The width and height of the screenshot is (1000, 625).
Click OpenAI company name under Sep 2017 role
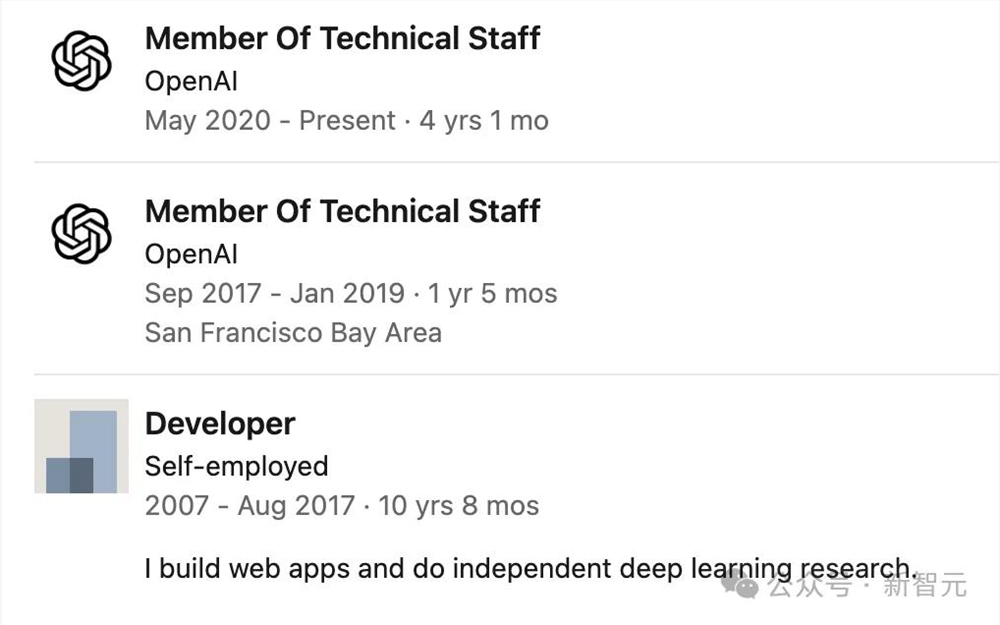tap(191, 254)
